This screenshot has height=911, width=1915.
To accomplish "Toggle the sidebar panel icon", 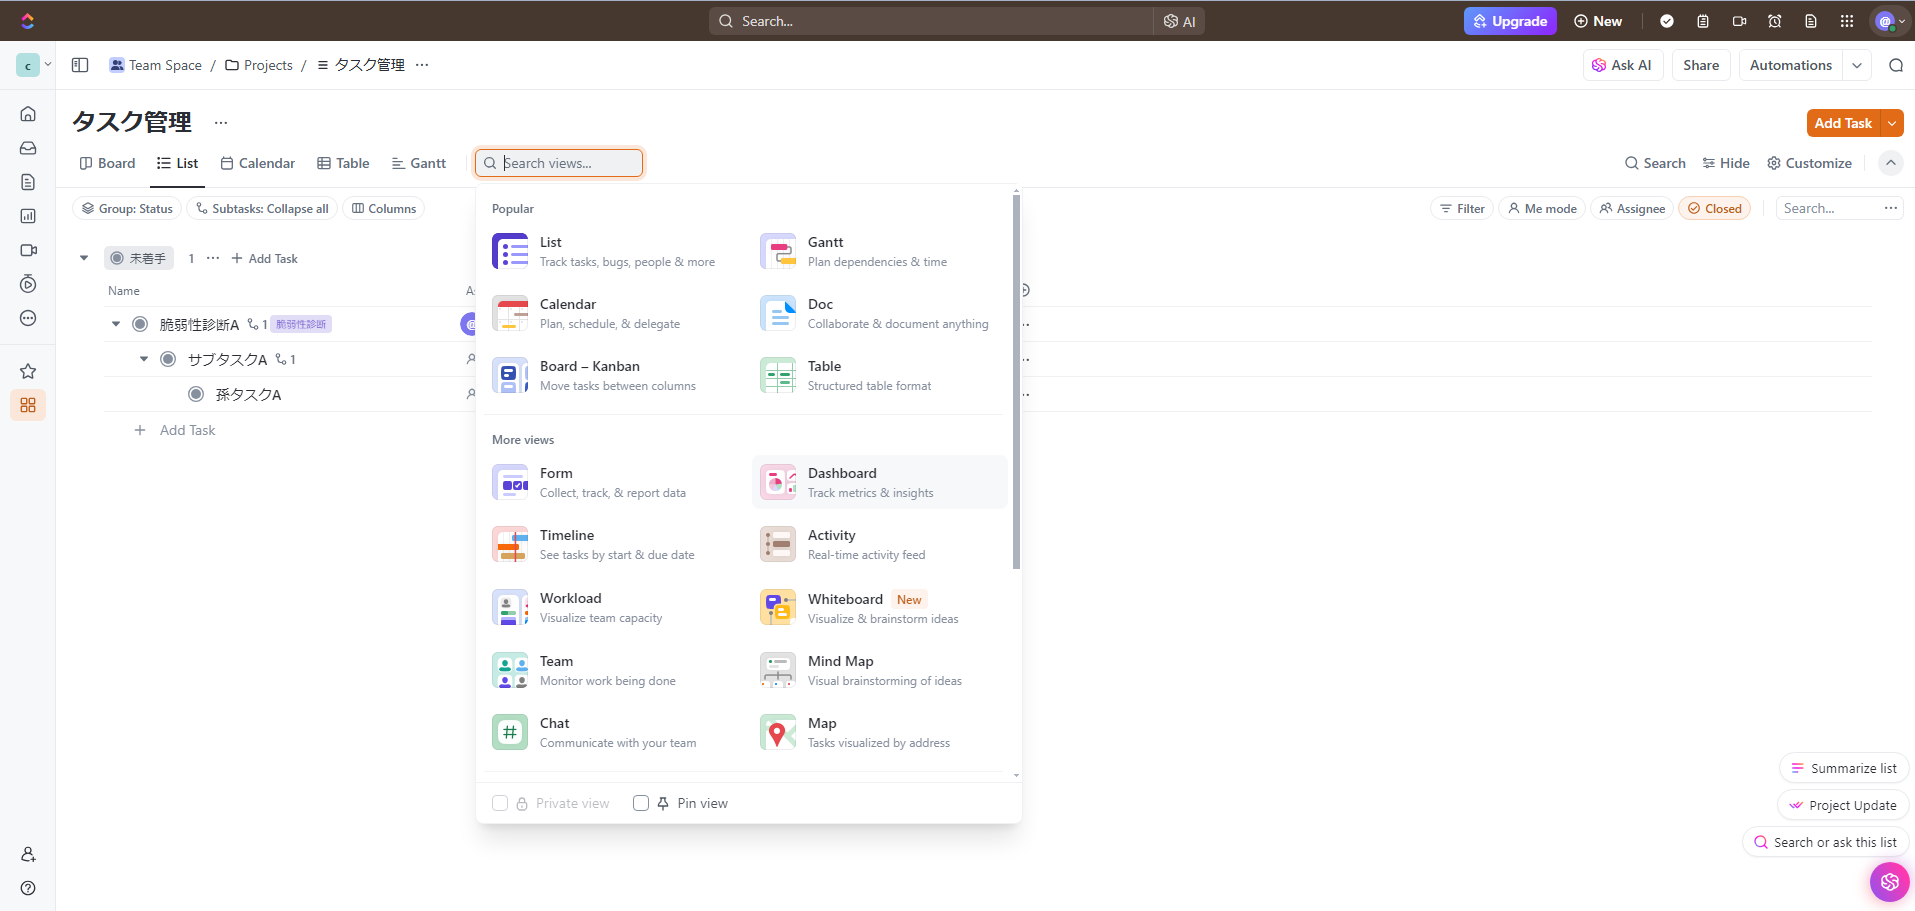I will (80, 65).
